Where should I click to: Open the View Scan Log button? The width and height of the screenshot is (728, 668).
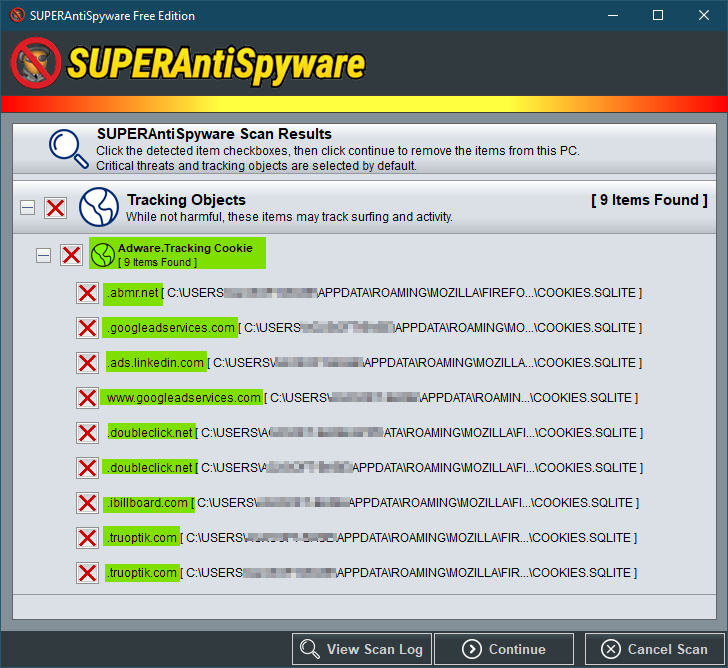tap(362, 649)
